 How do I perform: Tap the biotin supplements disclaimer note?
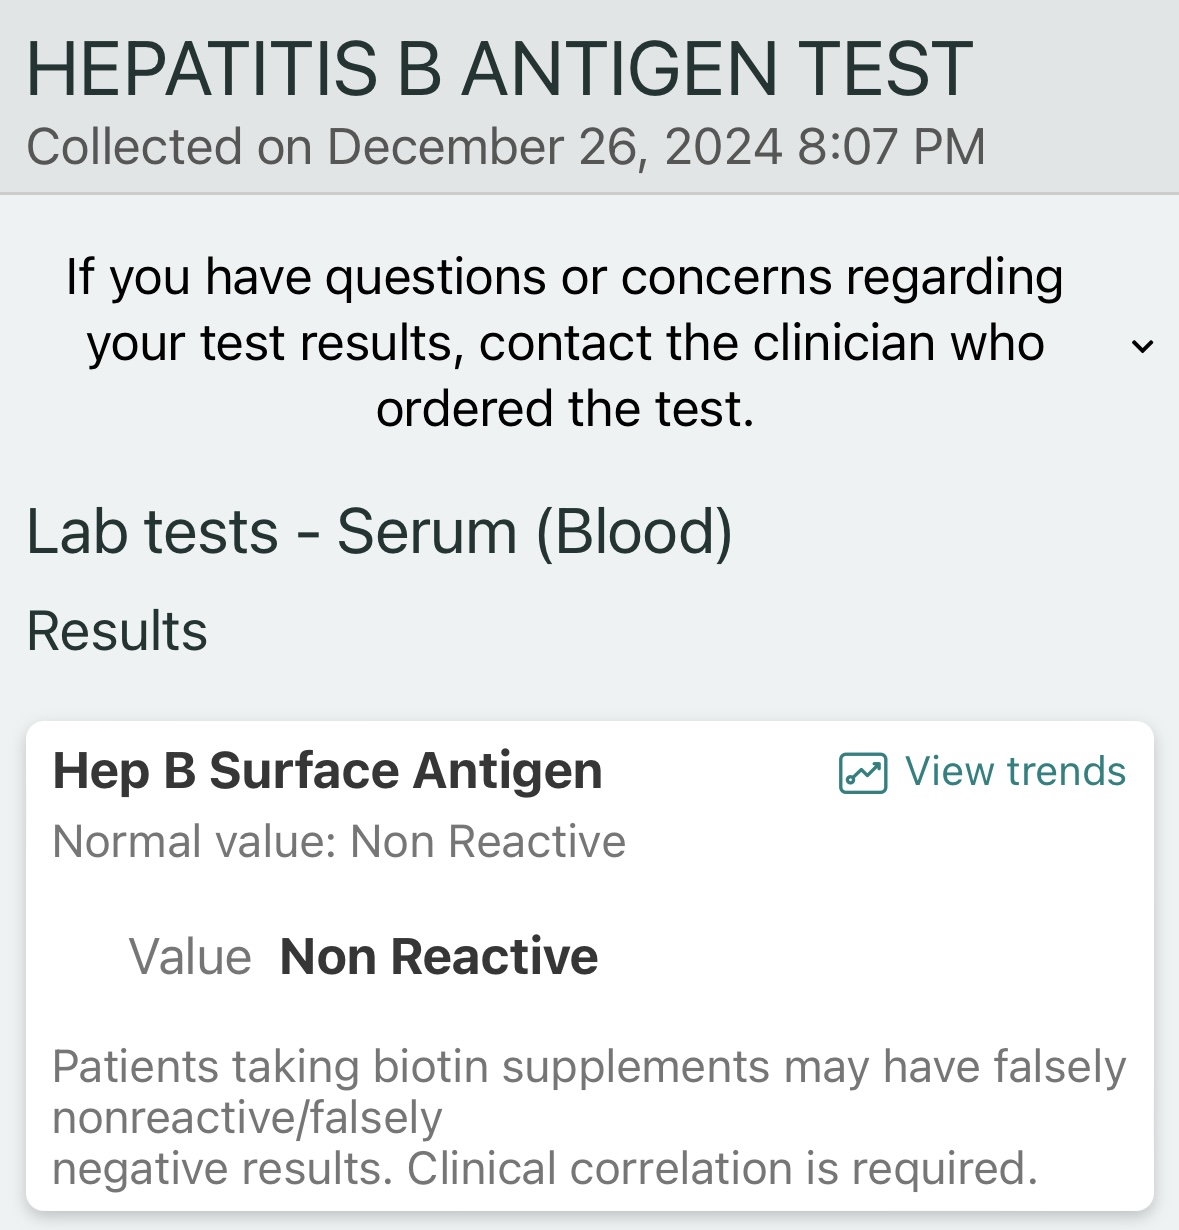589,1118
